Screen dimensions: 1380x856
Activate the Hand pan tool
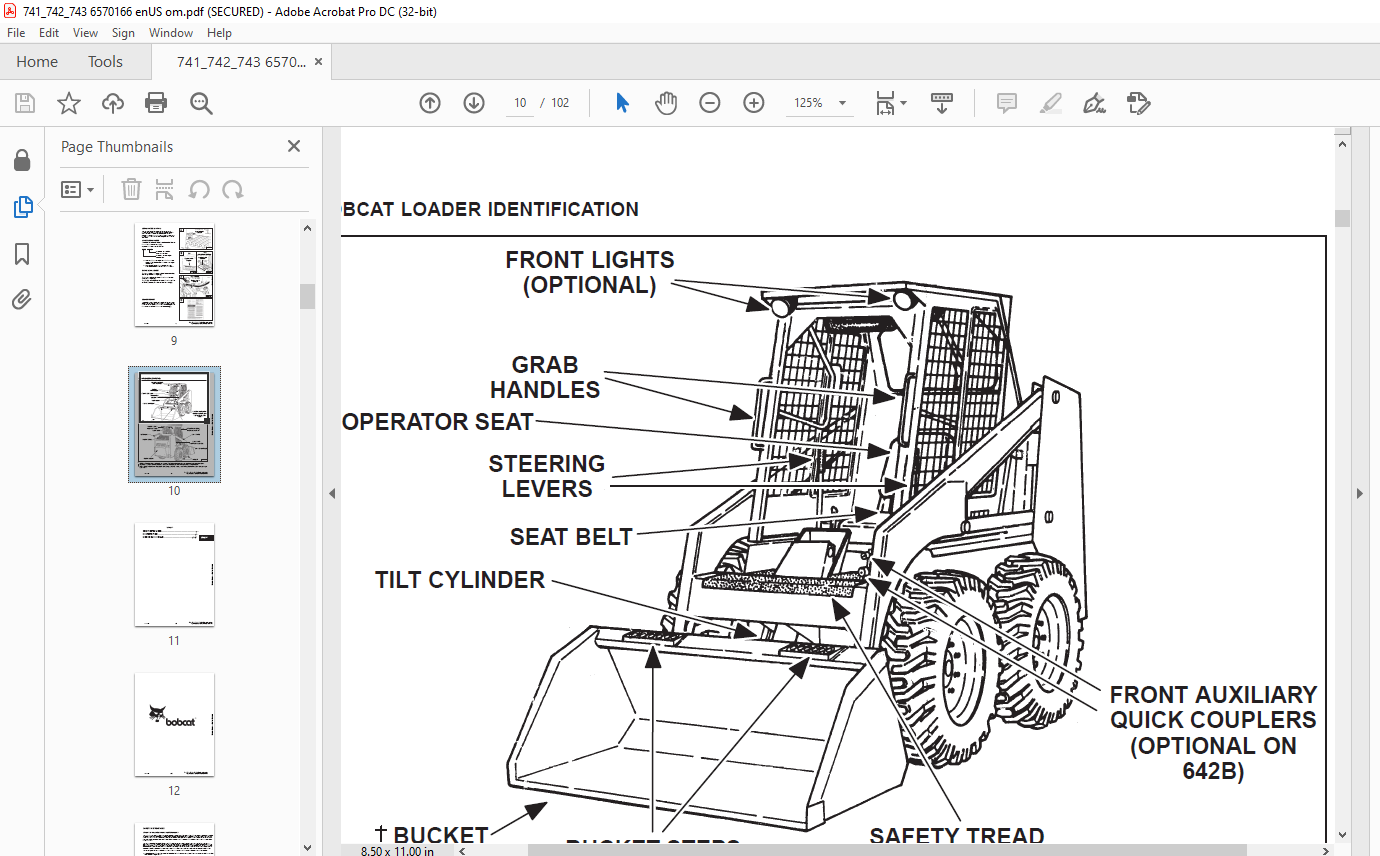[x=666, y=103]
